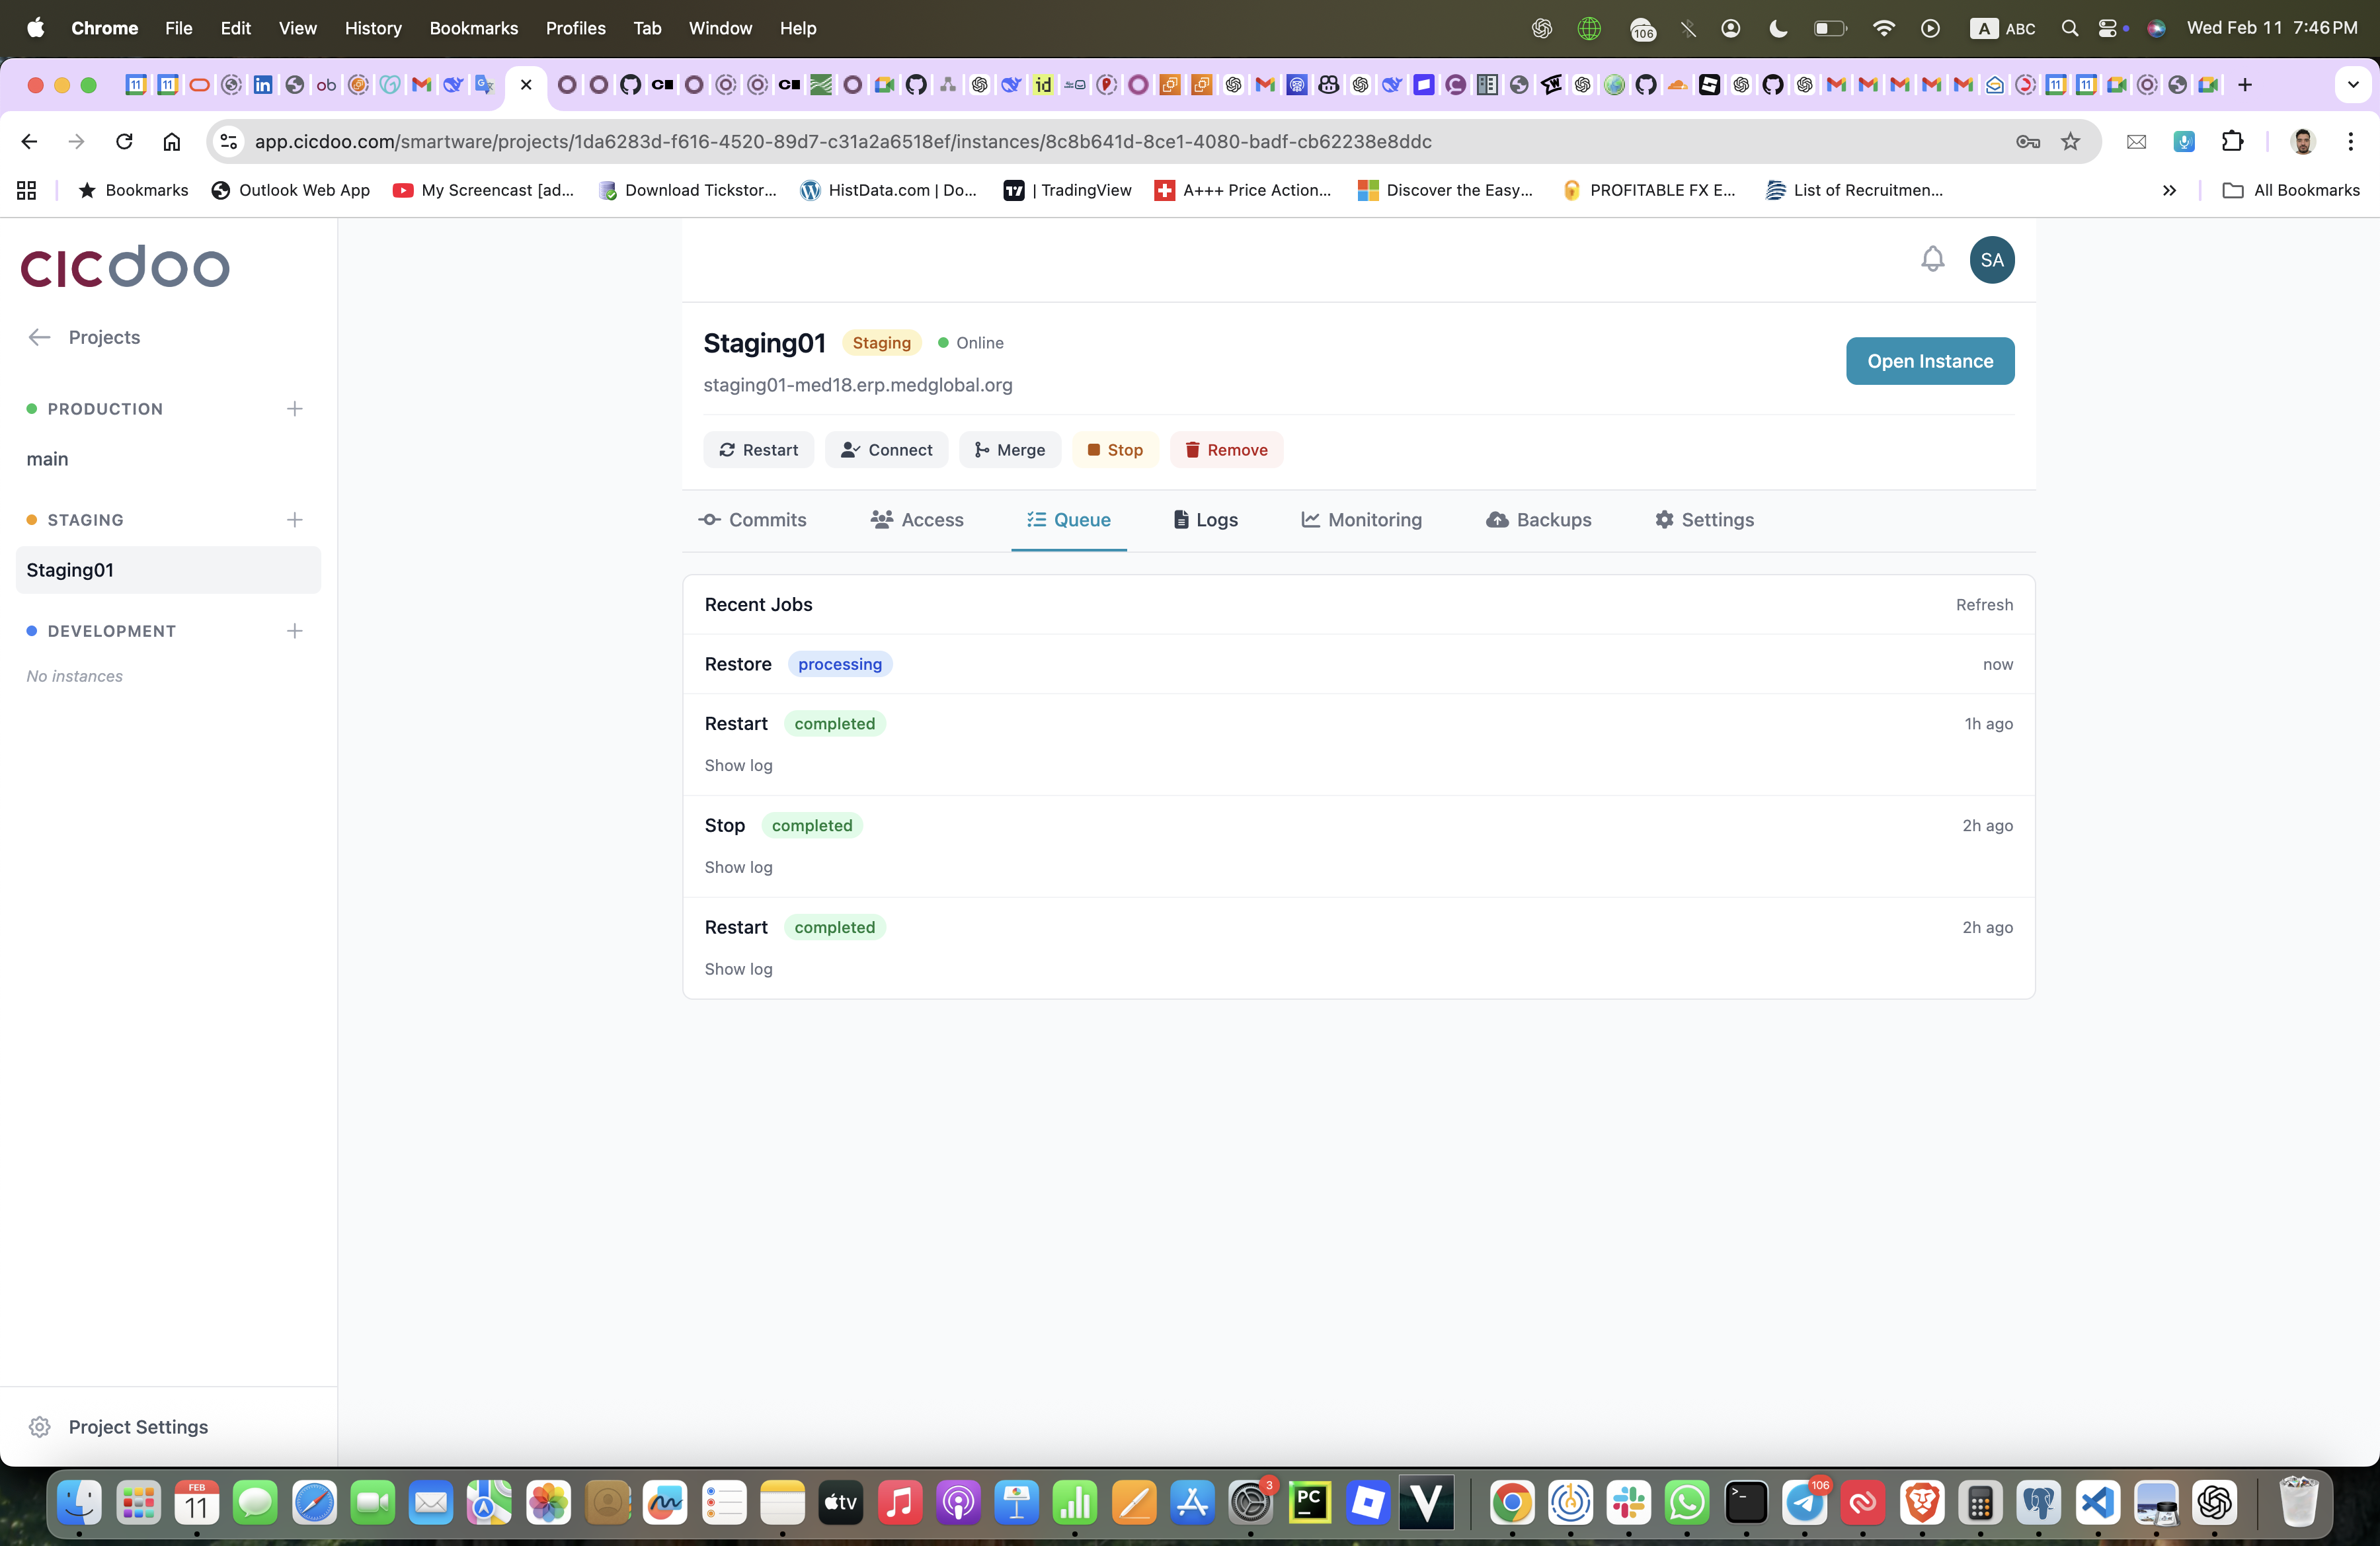Open the History menu in menu bar
This screenshot has width=2380, height=1546.
[373, 28]
